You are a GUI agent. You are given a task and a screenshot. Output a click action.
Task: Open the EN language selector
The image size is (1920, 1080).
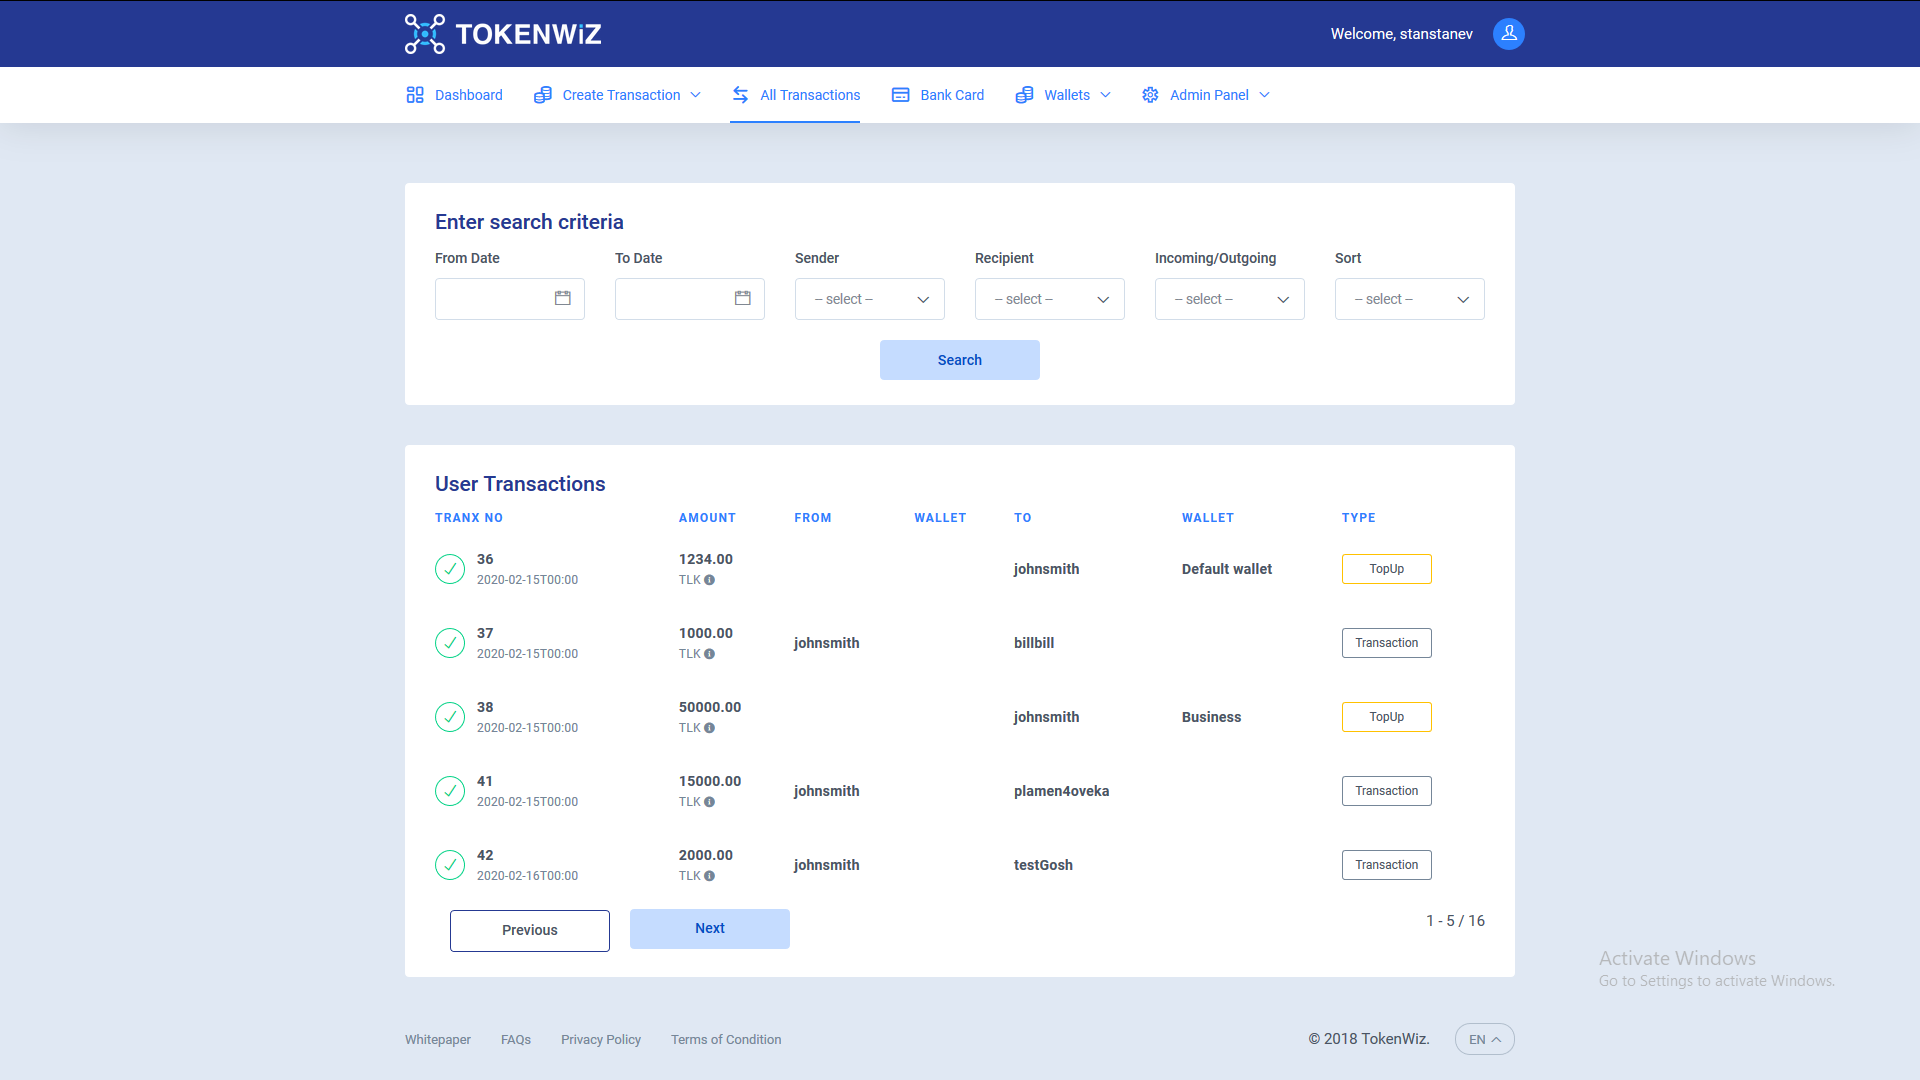pos(1484,1039)
